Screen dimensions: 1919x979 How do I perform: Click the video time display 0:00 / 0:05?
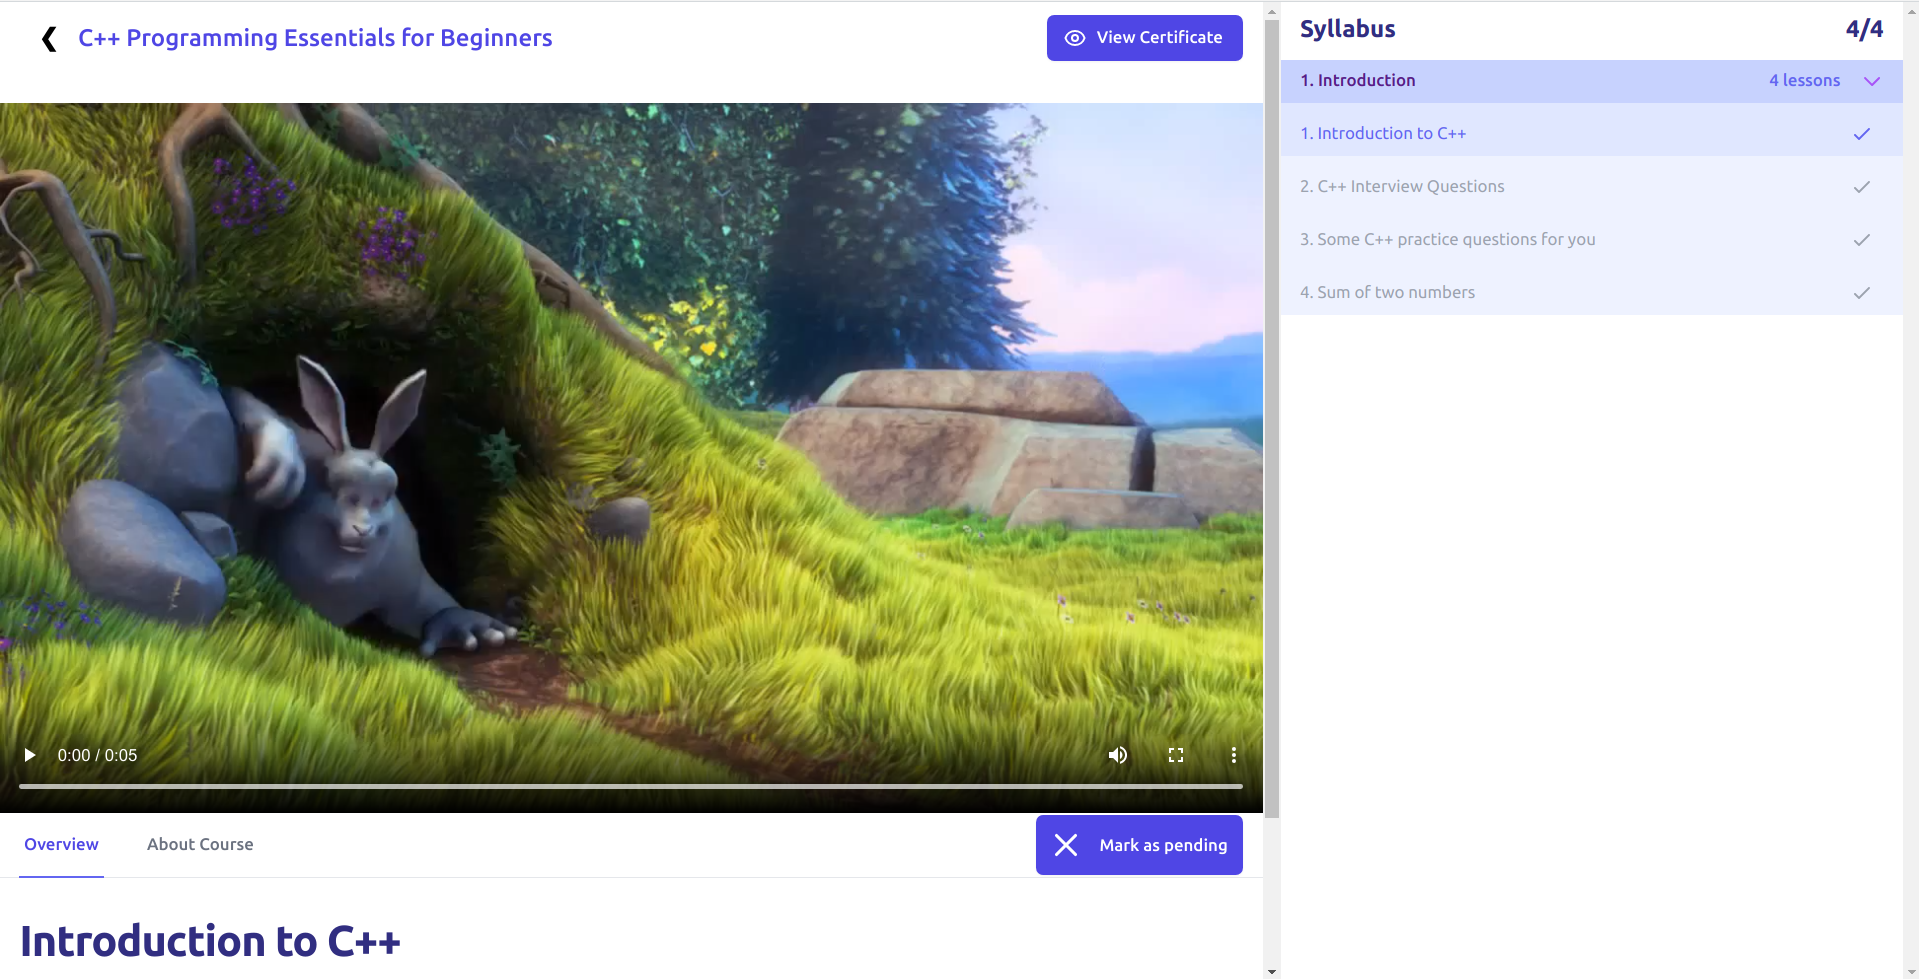(97, 756)
